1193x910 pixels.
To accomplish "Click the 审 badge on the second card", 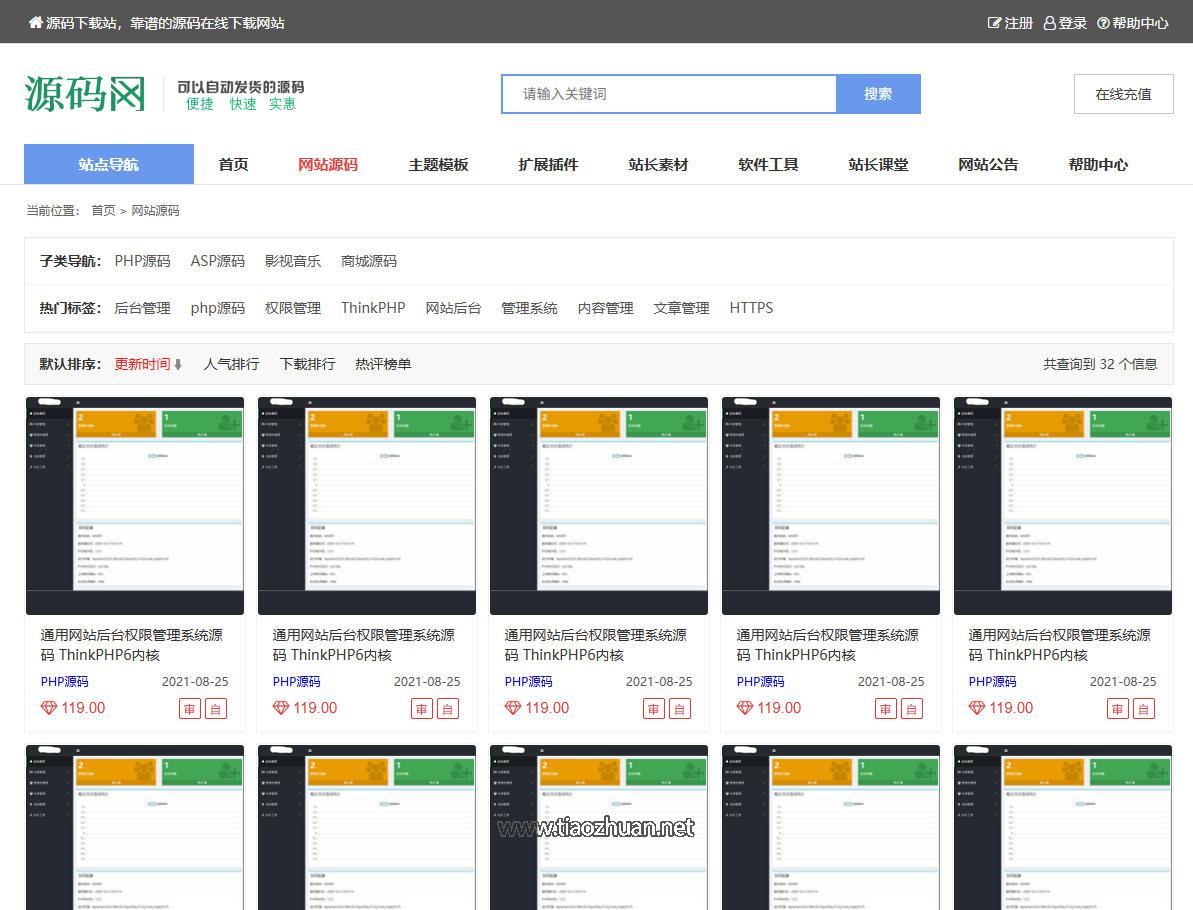I will (422, 709).
